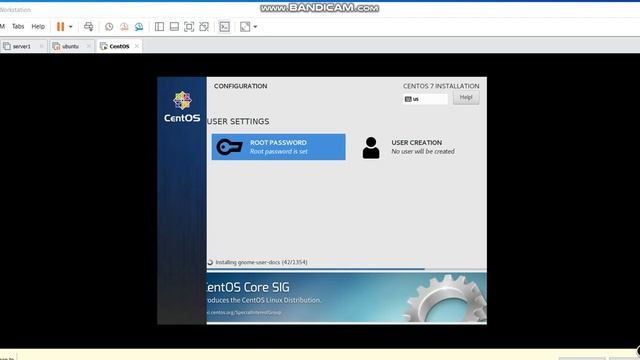Click the CentOS Core SIG banner

[347, 298]
